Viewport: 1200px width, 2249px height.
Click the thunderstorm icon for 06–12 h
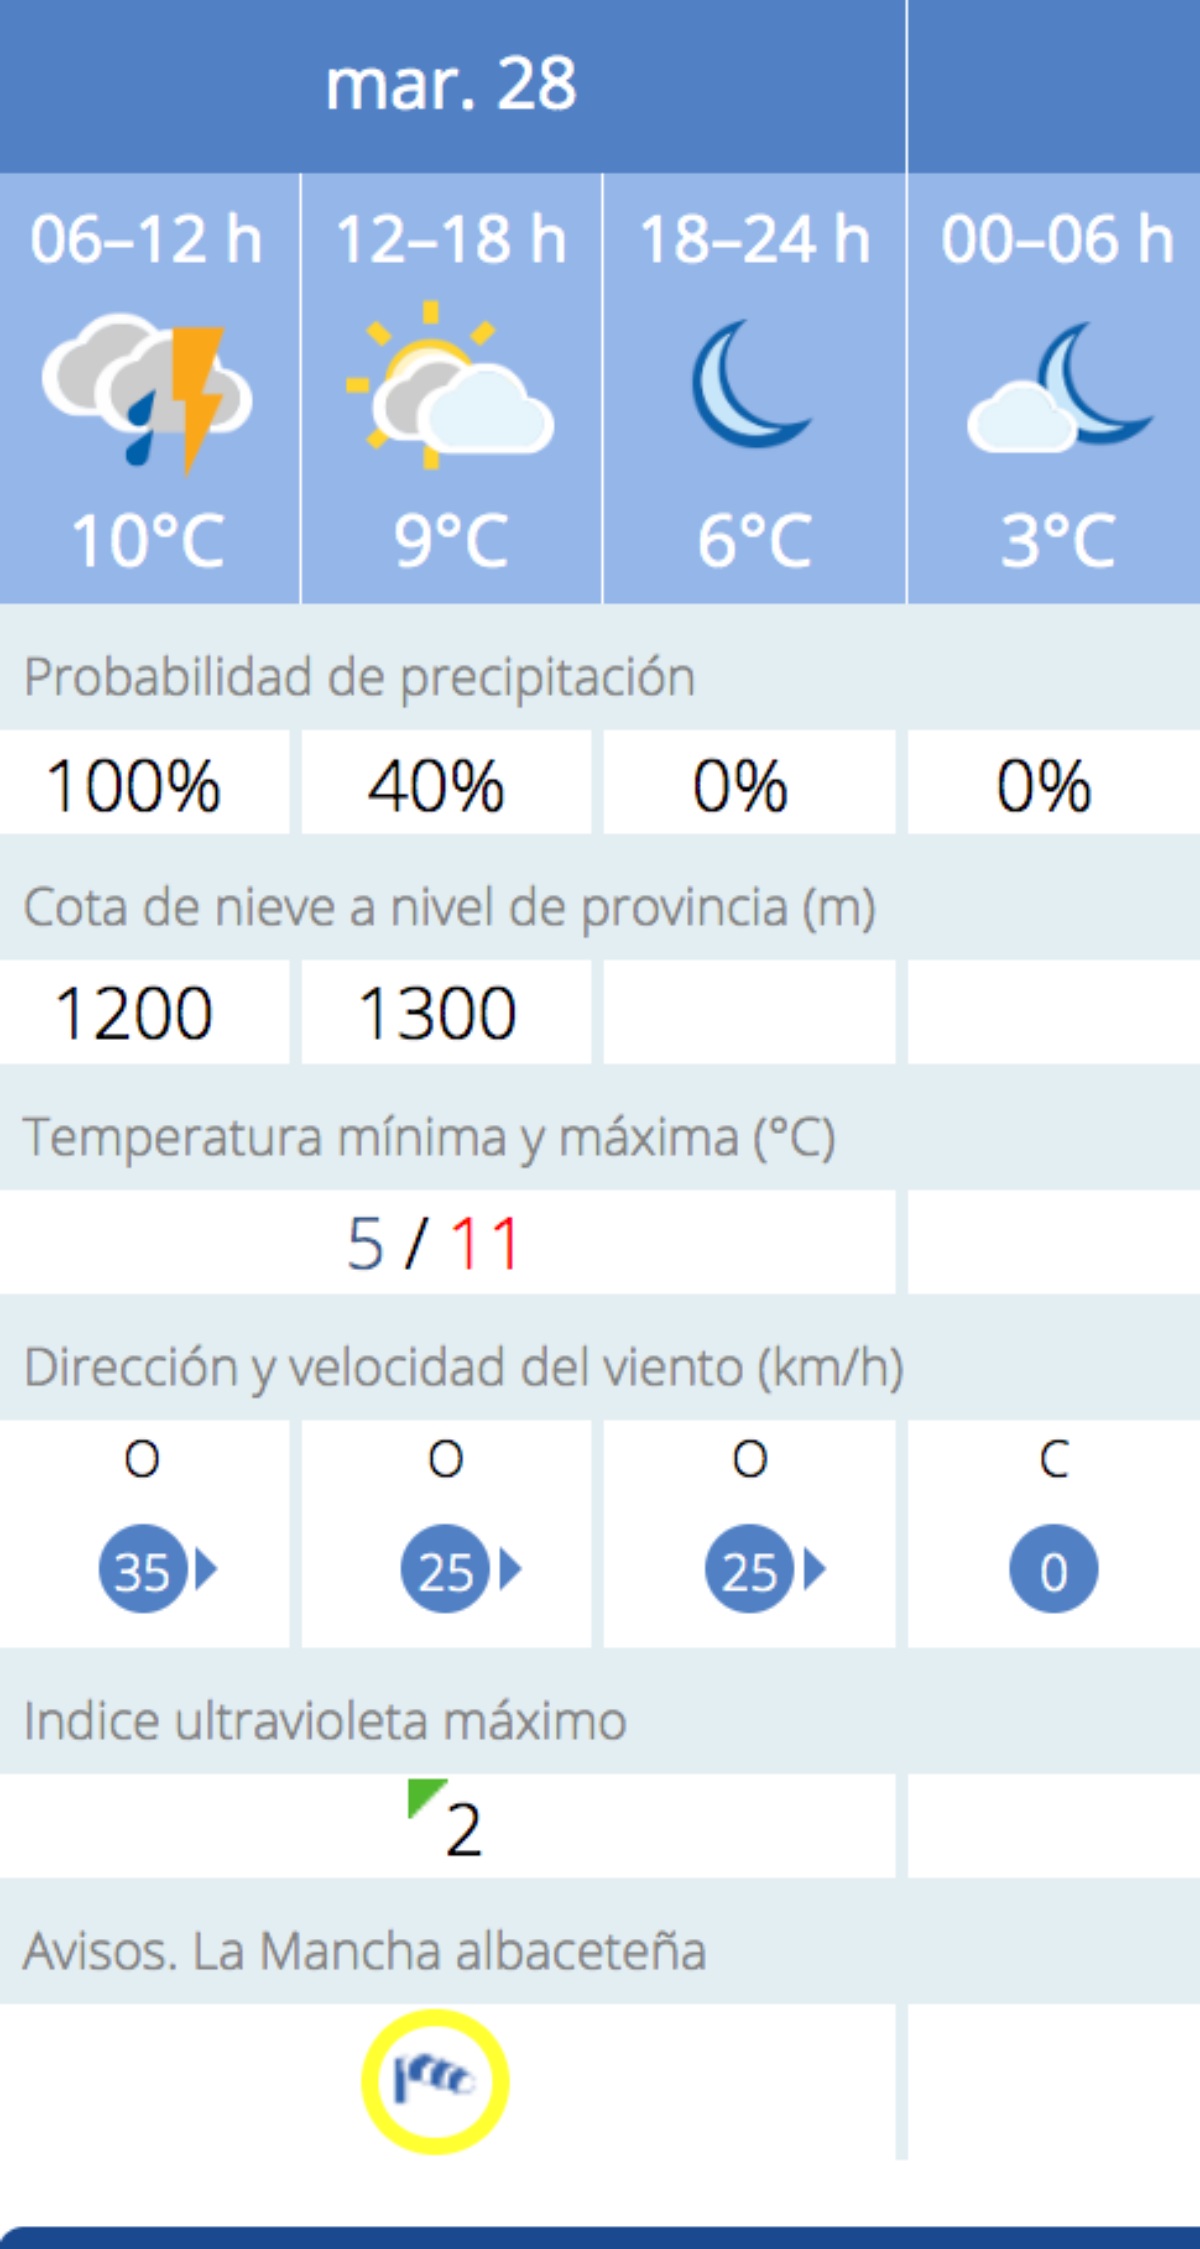click(x=147, y=393)
